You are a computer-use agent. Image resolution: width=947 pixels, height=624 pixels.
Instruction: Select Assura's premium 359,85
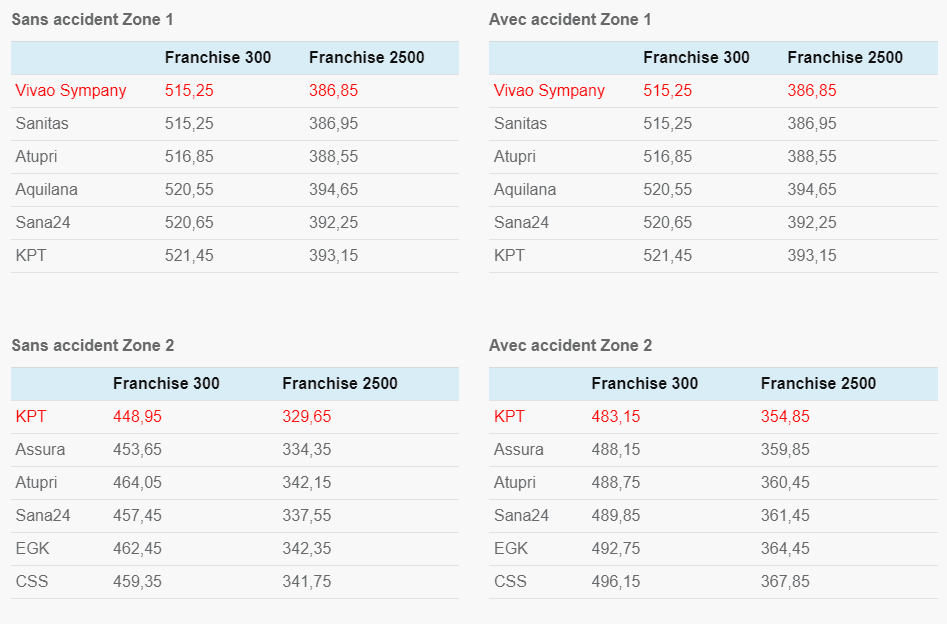[x=785, y=449]
